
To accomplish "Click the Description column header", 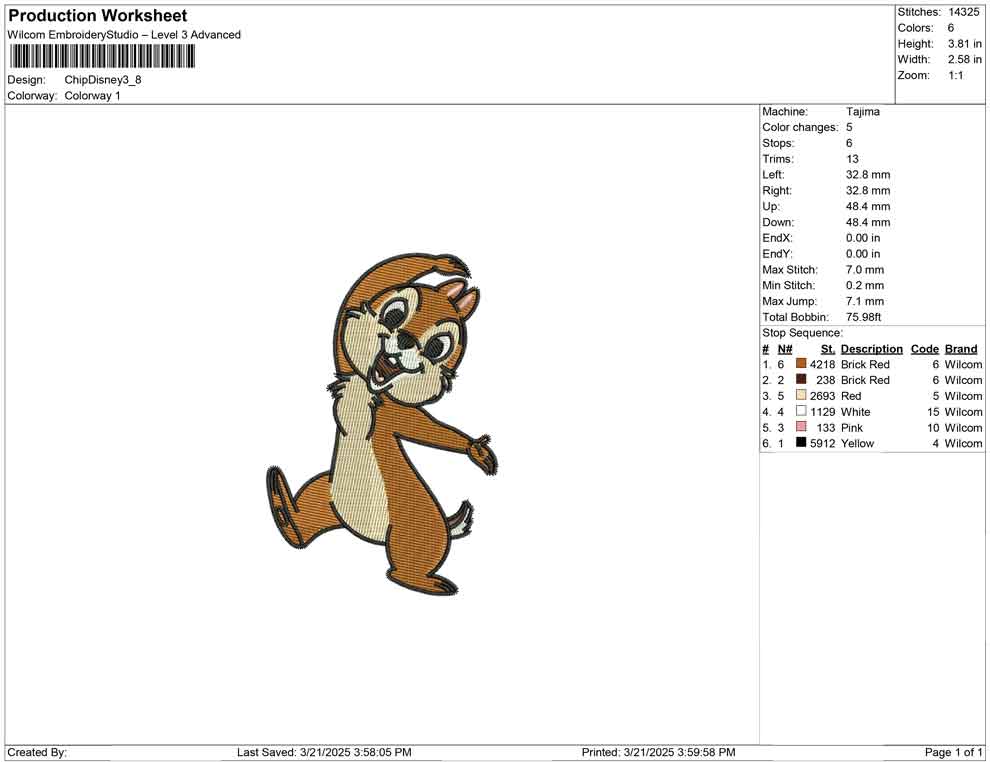I will tap(871, 348).
